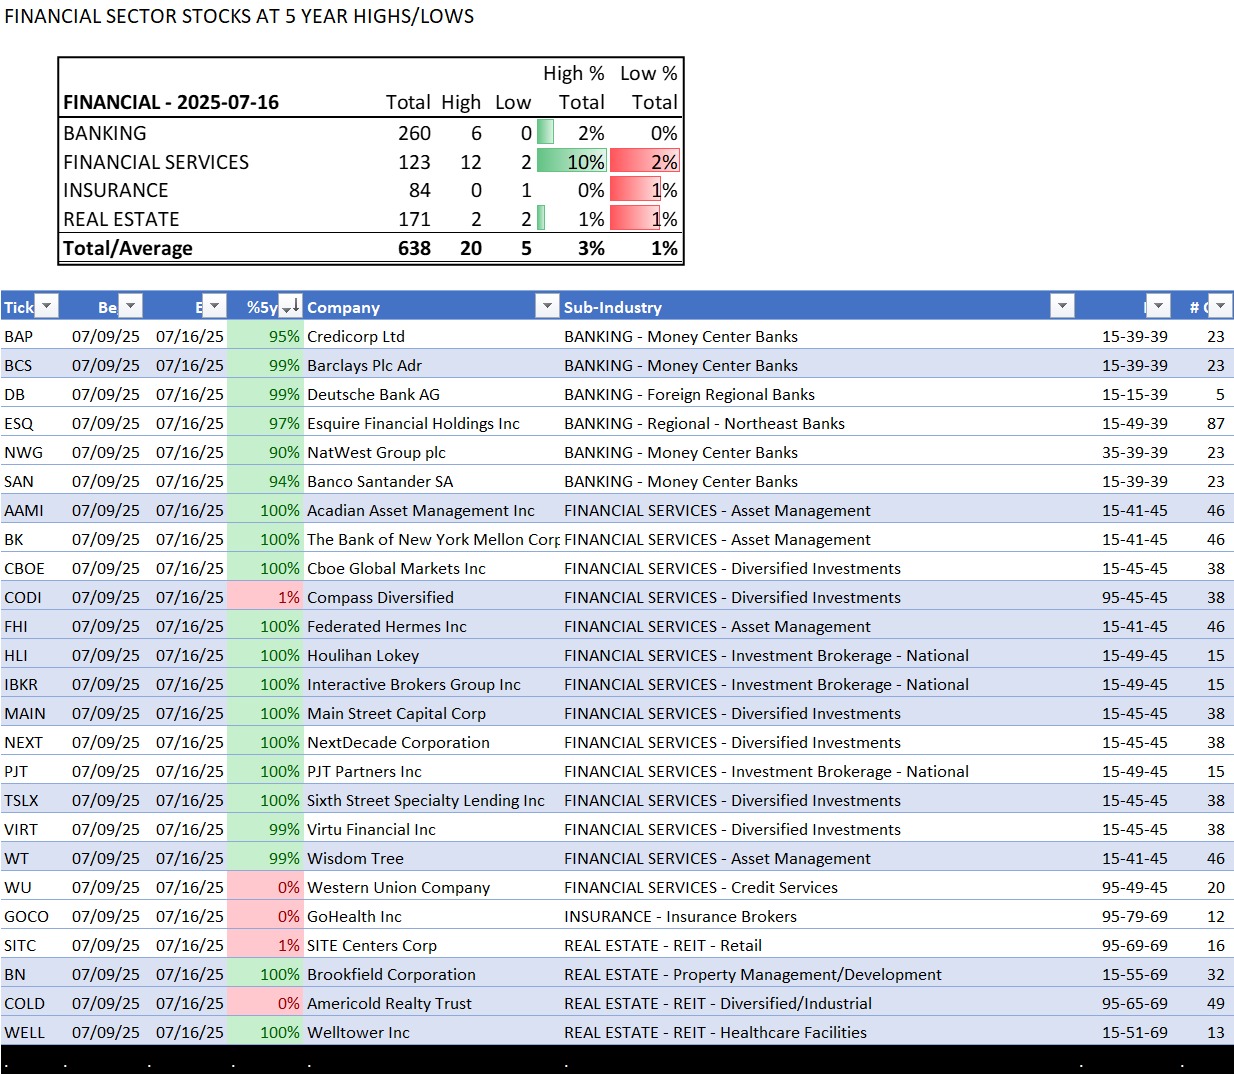
Task: Open the # column filter dropdown
Action: [x=1220, y=306]
